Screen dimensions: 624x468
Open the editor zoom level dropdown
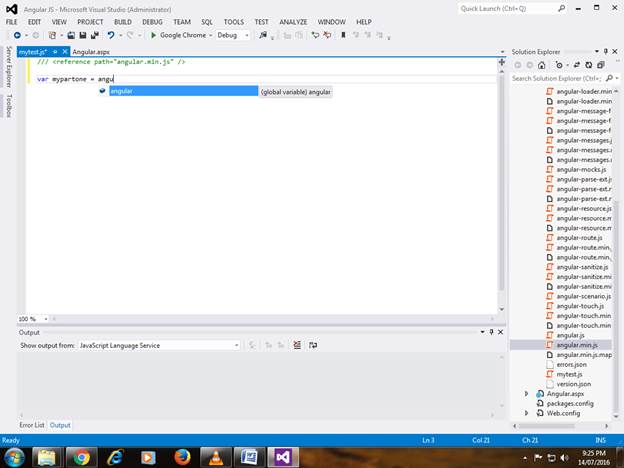coord(46,319)
